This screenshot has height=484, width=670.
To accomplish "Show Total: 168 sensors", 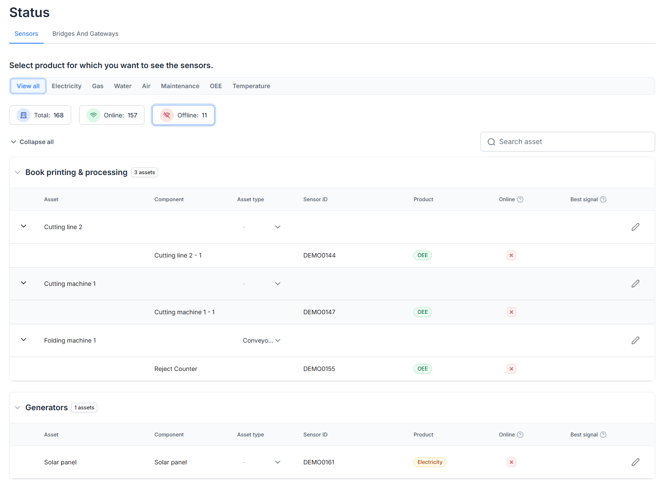I will click(40, 115).
